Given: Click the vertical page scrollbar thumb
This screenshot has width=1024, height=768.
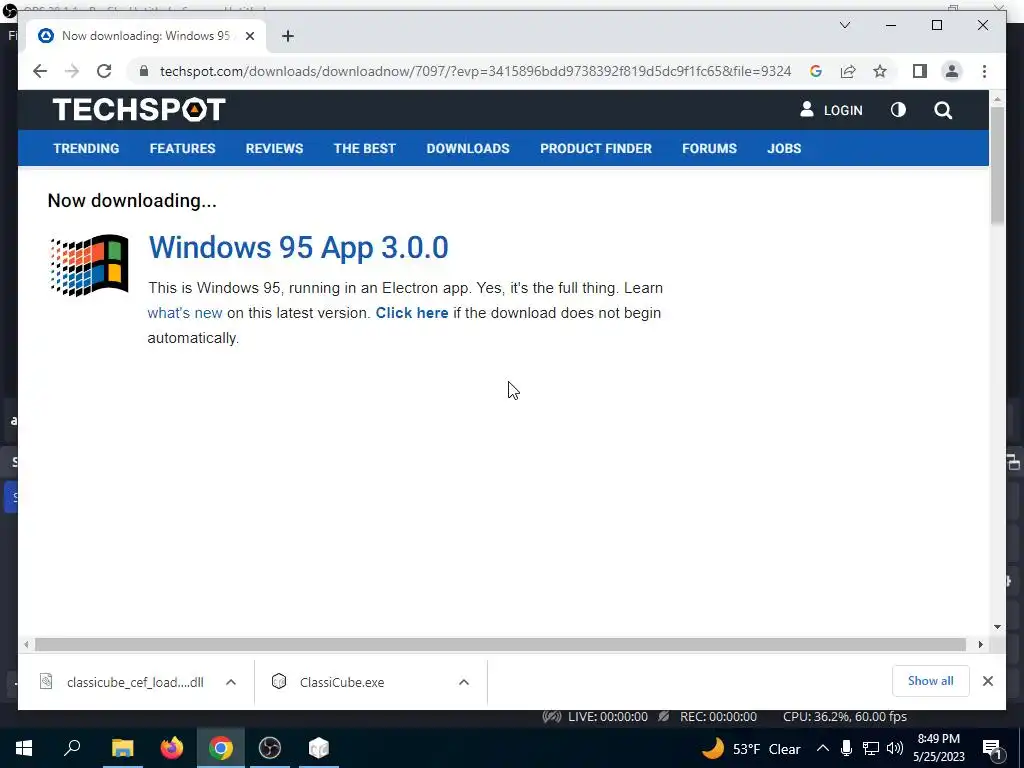Looking at the screenshot, I should [x=997, y=165].
